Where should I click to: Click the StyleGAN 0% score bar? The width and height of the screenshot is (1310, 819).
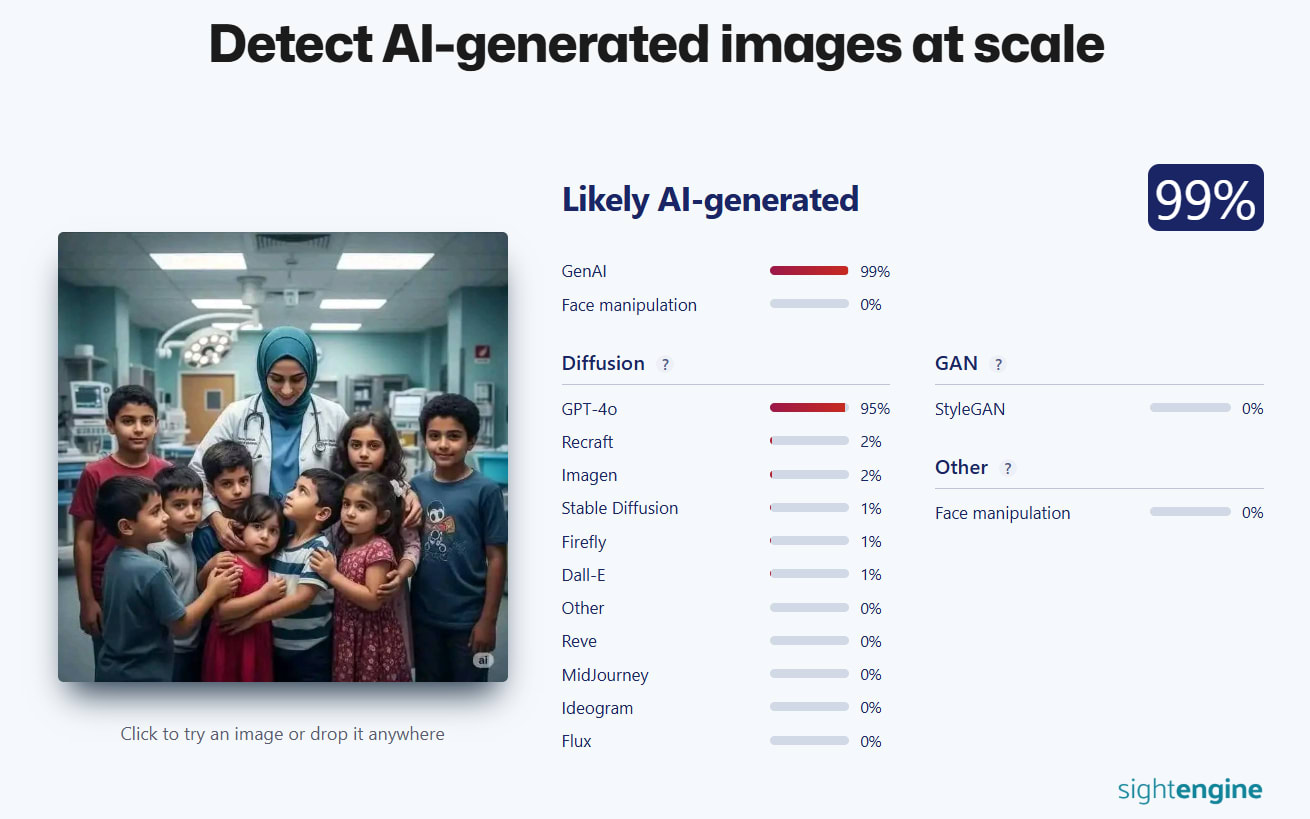[1190, 408]
